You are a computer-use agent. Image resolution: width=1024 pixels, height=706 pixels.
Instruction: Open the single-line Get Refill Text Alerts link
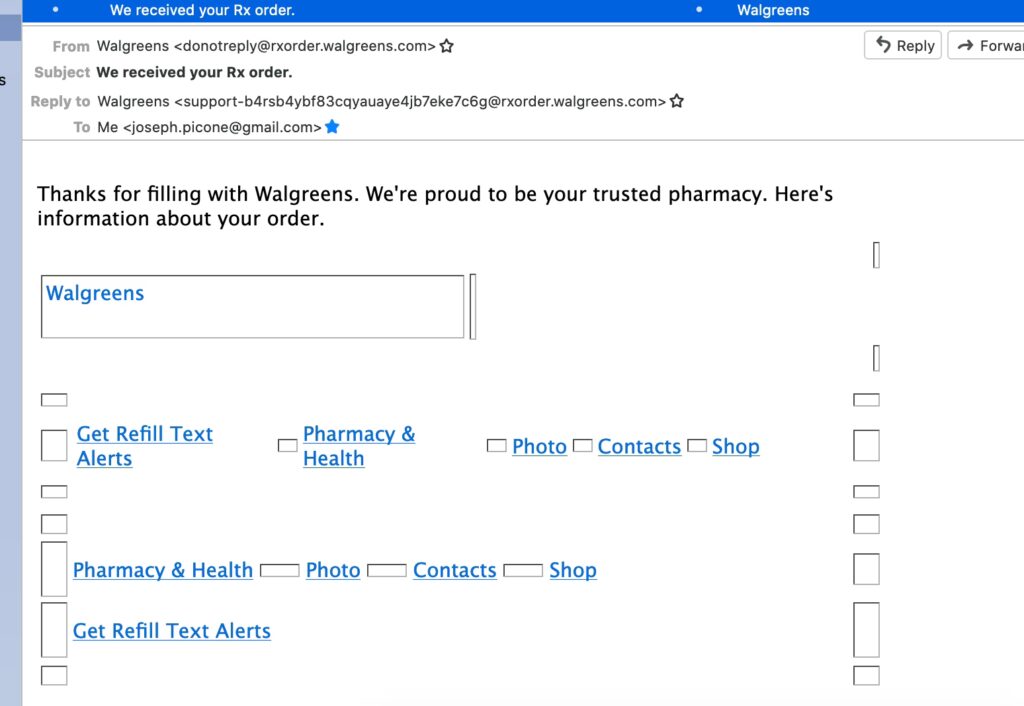point(171,631)
